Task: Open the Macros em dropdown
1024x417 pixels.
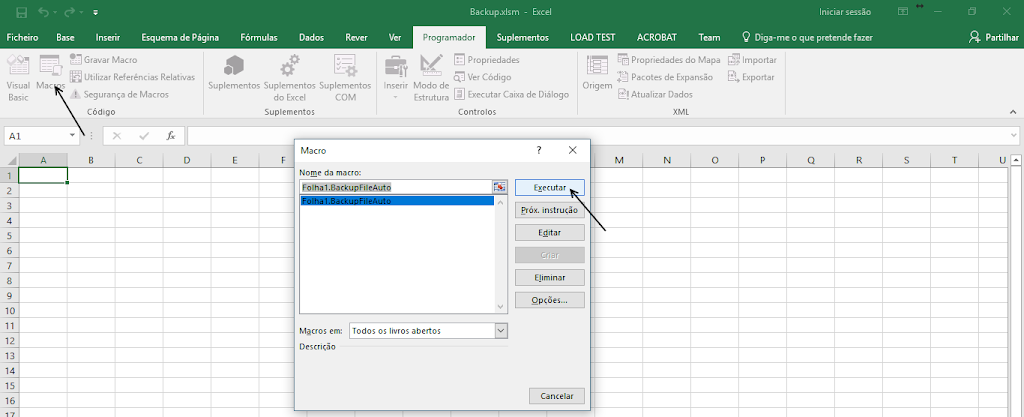Action: tap(501, 331)
